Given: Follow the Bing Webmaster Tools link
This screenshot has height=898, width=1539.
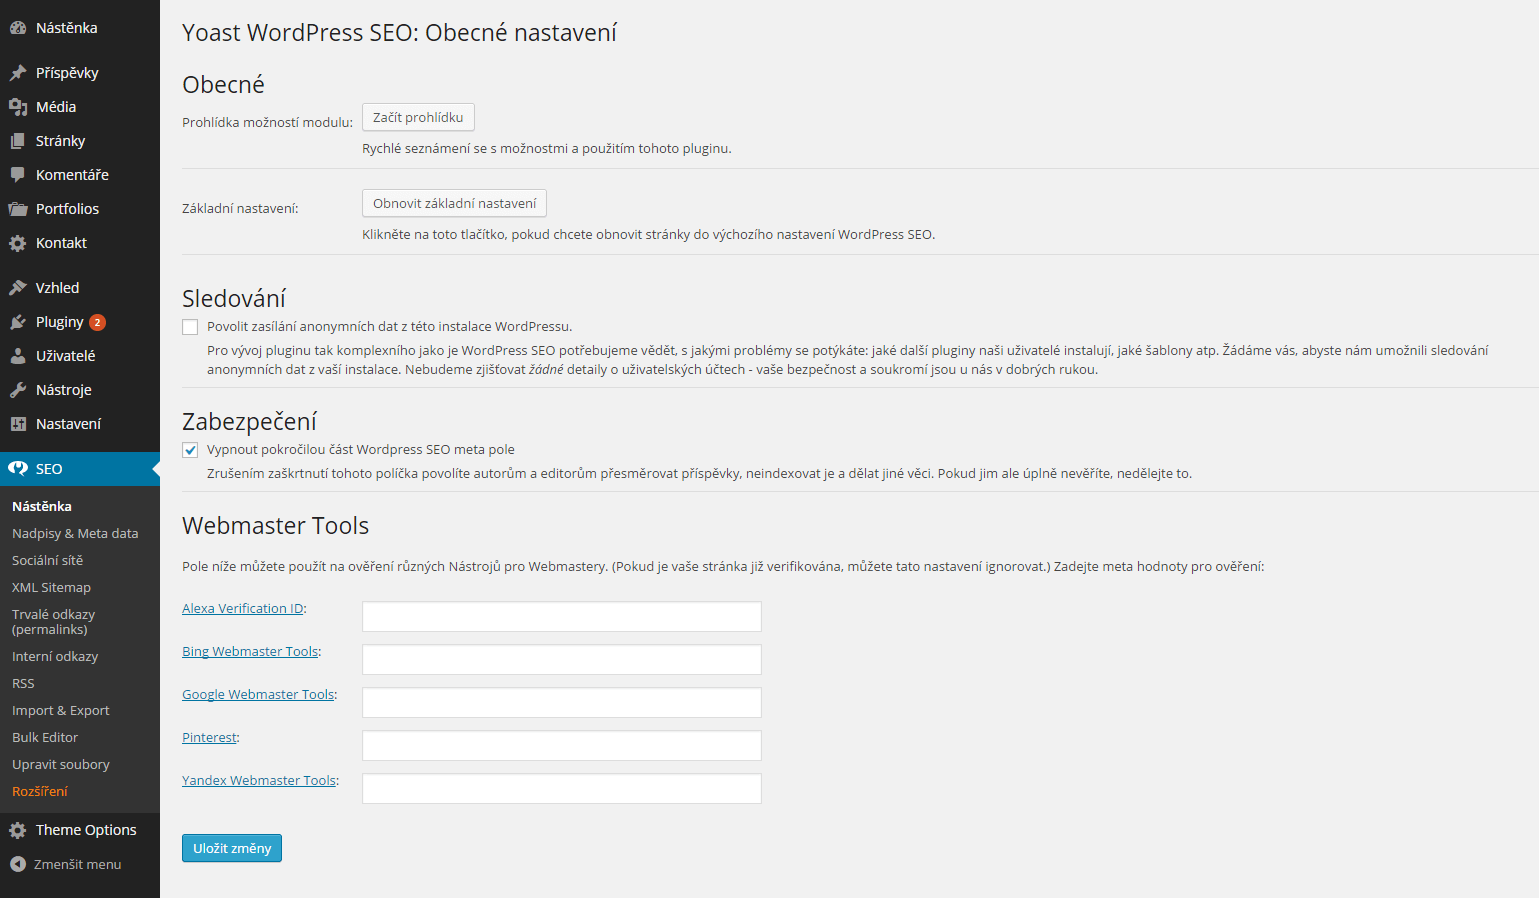Looking at the screenshot, I should coord(250,651).
